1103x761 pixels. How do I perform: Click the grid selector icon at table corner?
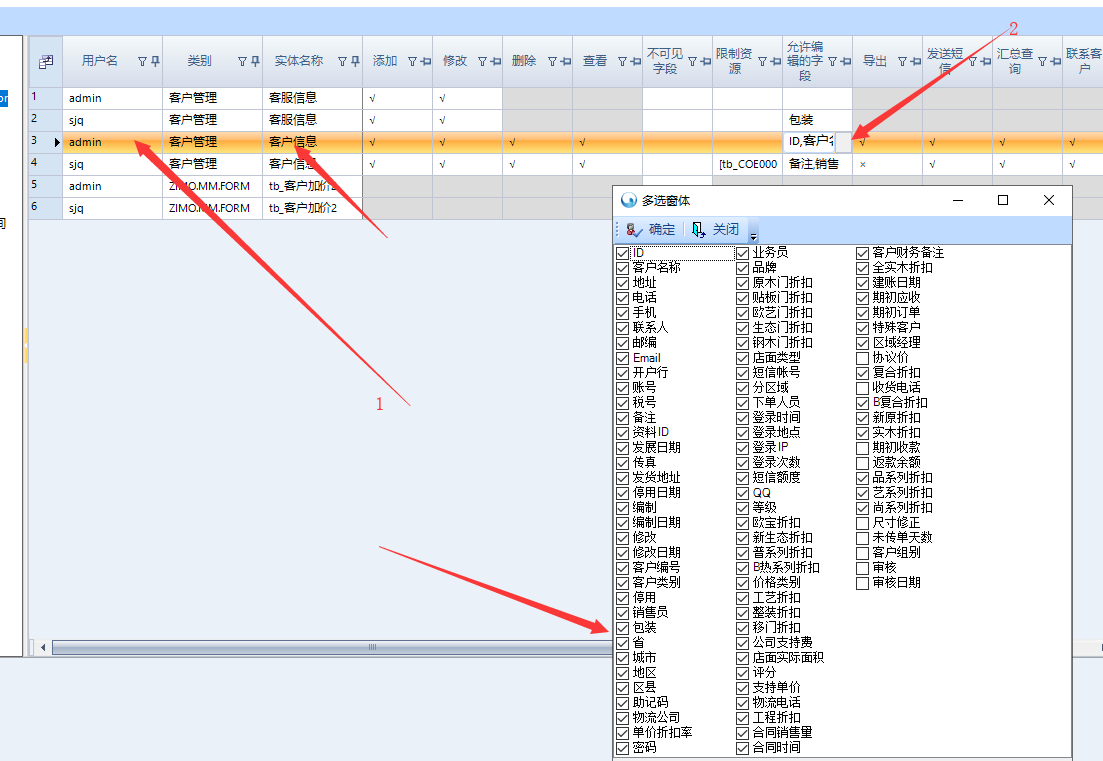pyautogui.click(x=45, y=62)
